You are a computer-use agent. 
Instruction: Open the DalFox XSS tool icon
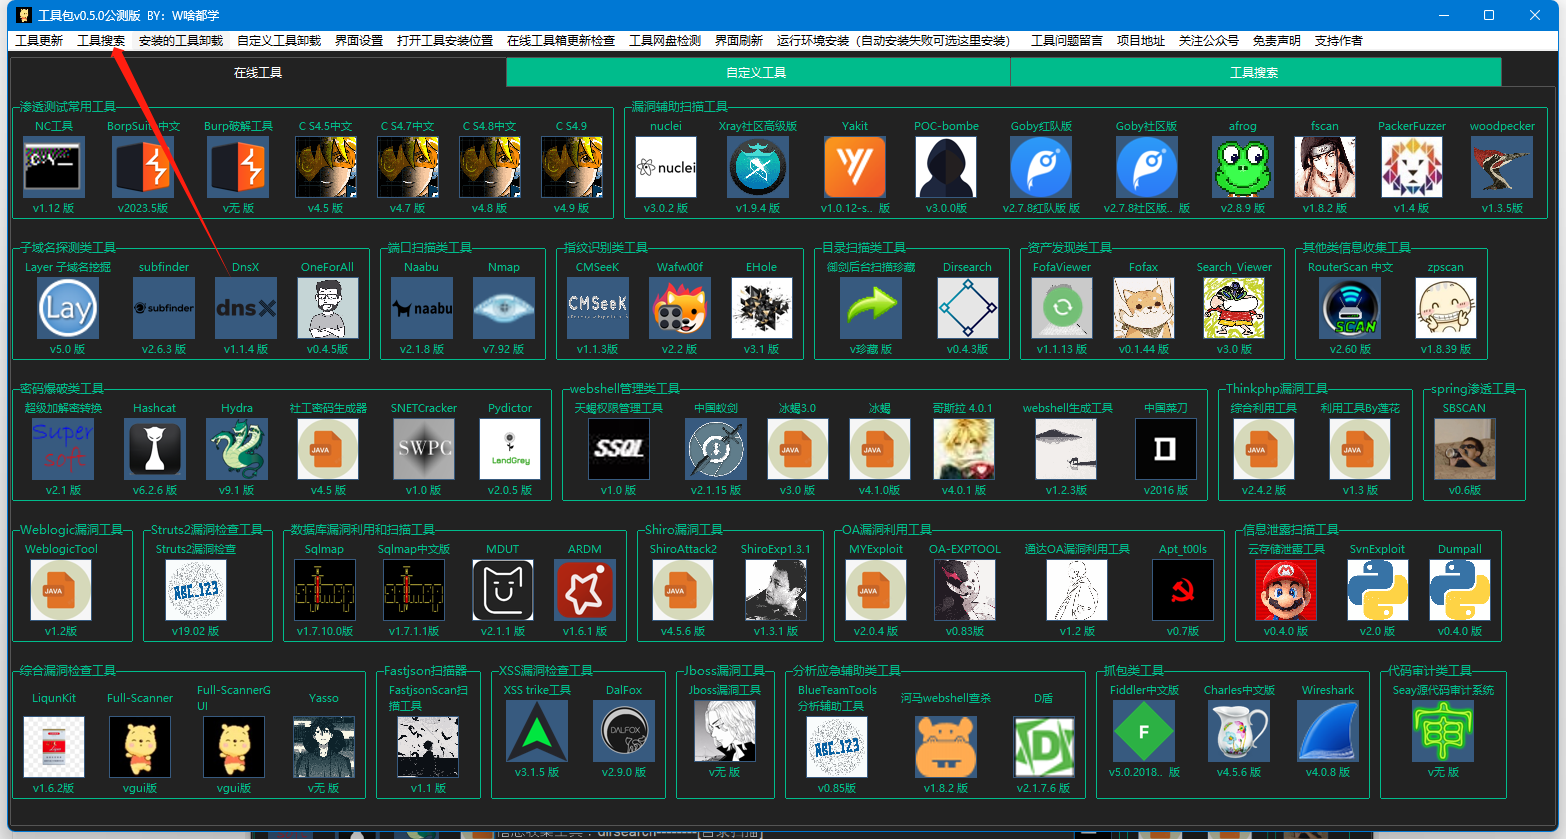pyautogui.click(x=624, y=731)
